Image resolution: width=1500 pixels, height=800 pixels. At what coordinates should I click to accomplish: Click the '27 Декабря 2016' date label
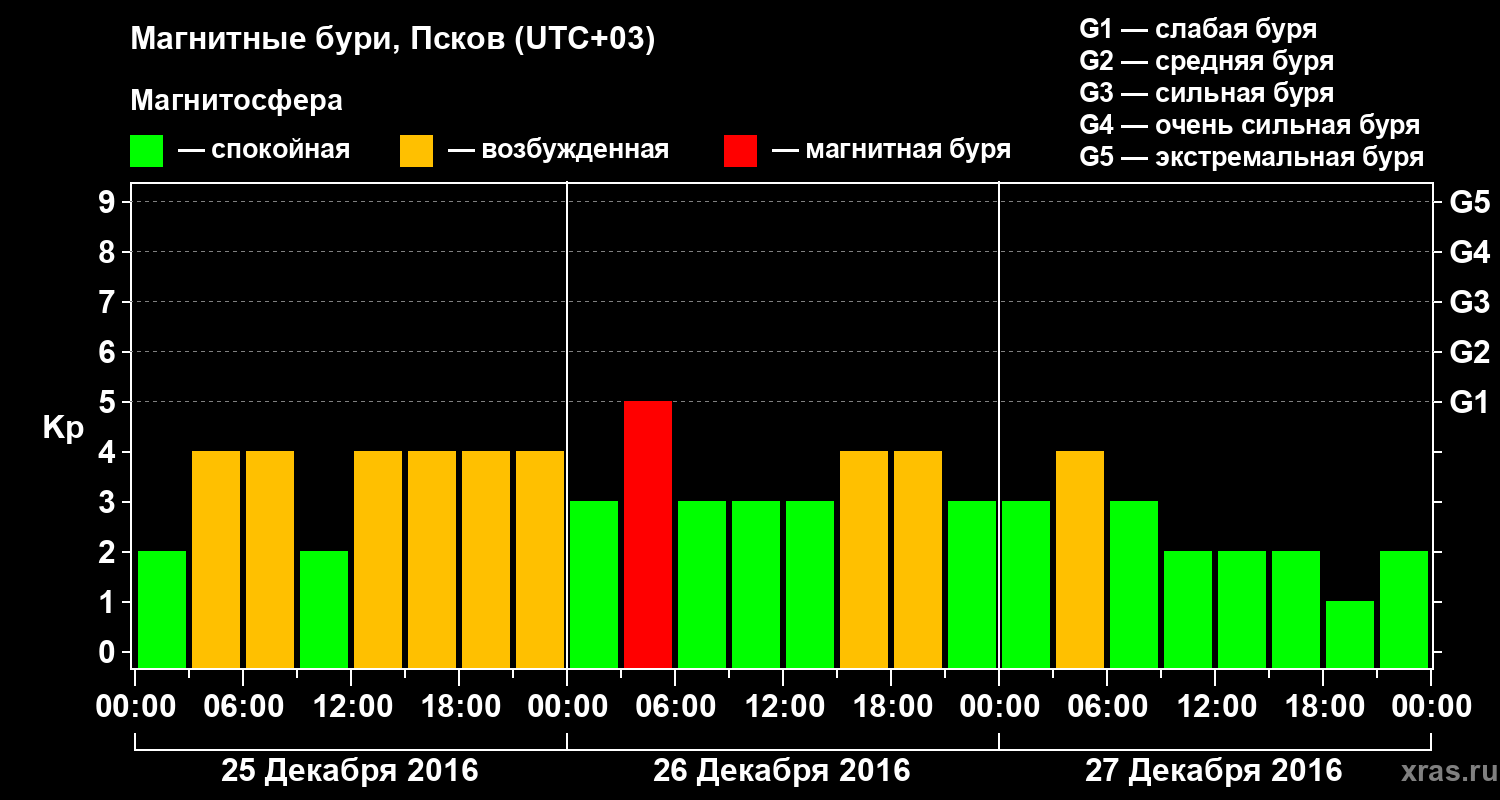pos(1214,771)
